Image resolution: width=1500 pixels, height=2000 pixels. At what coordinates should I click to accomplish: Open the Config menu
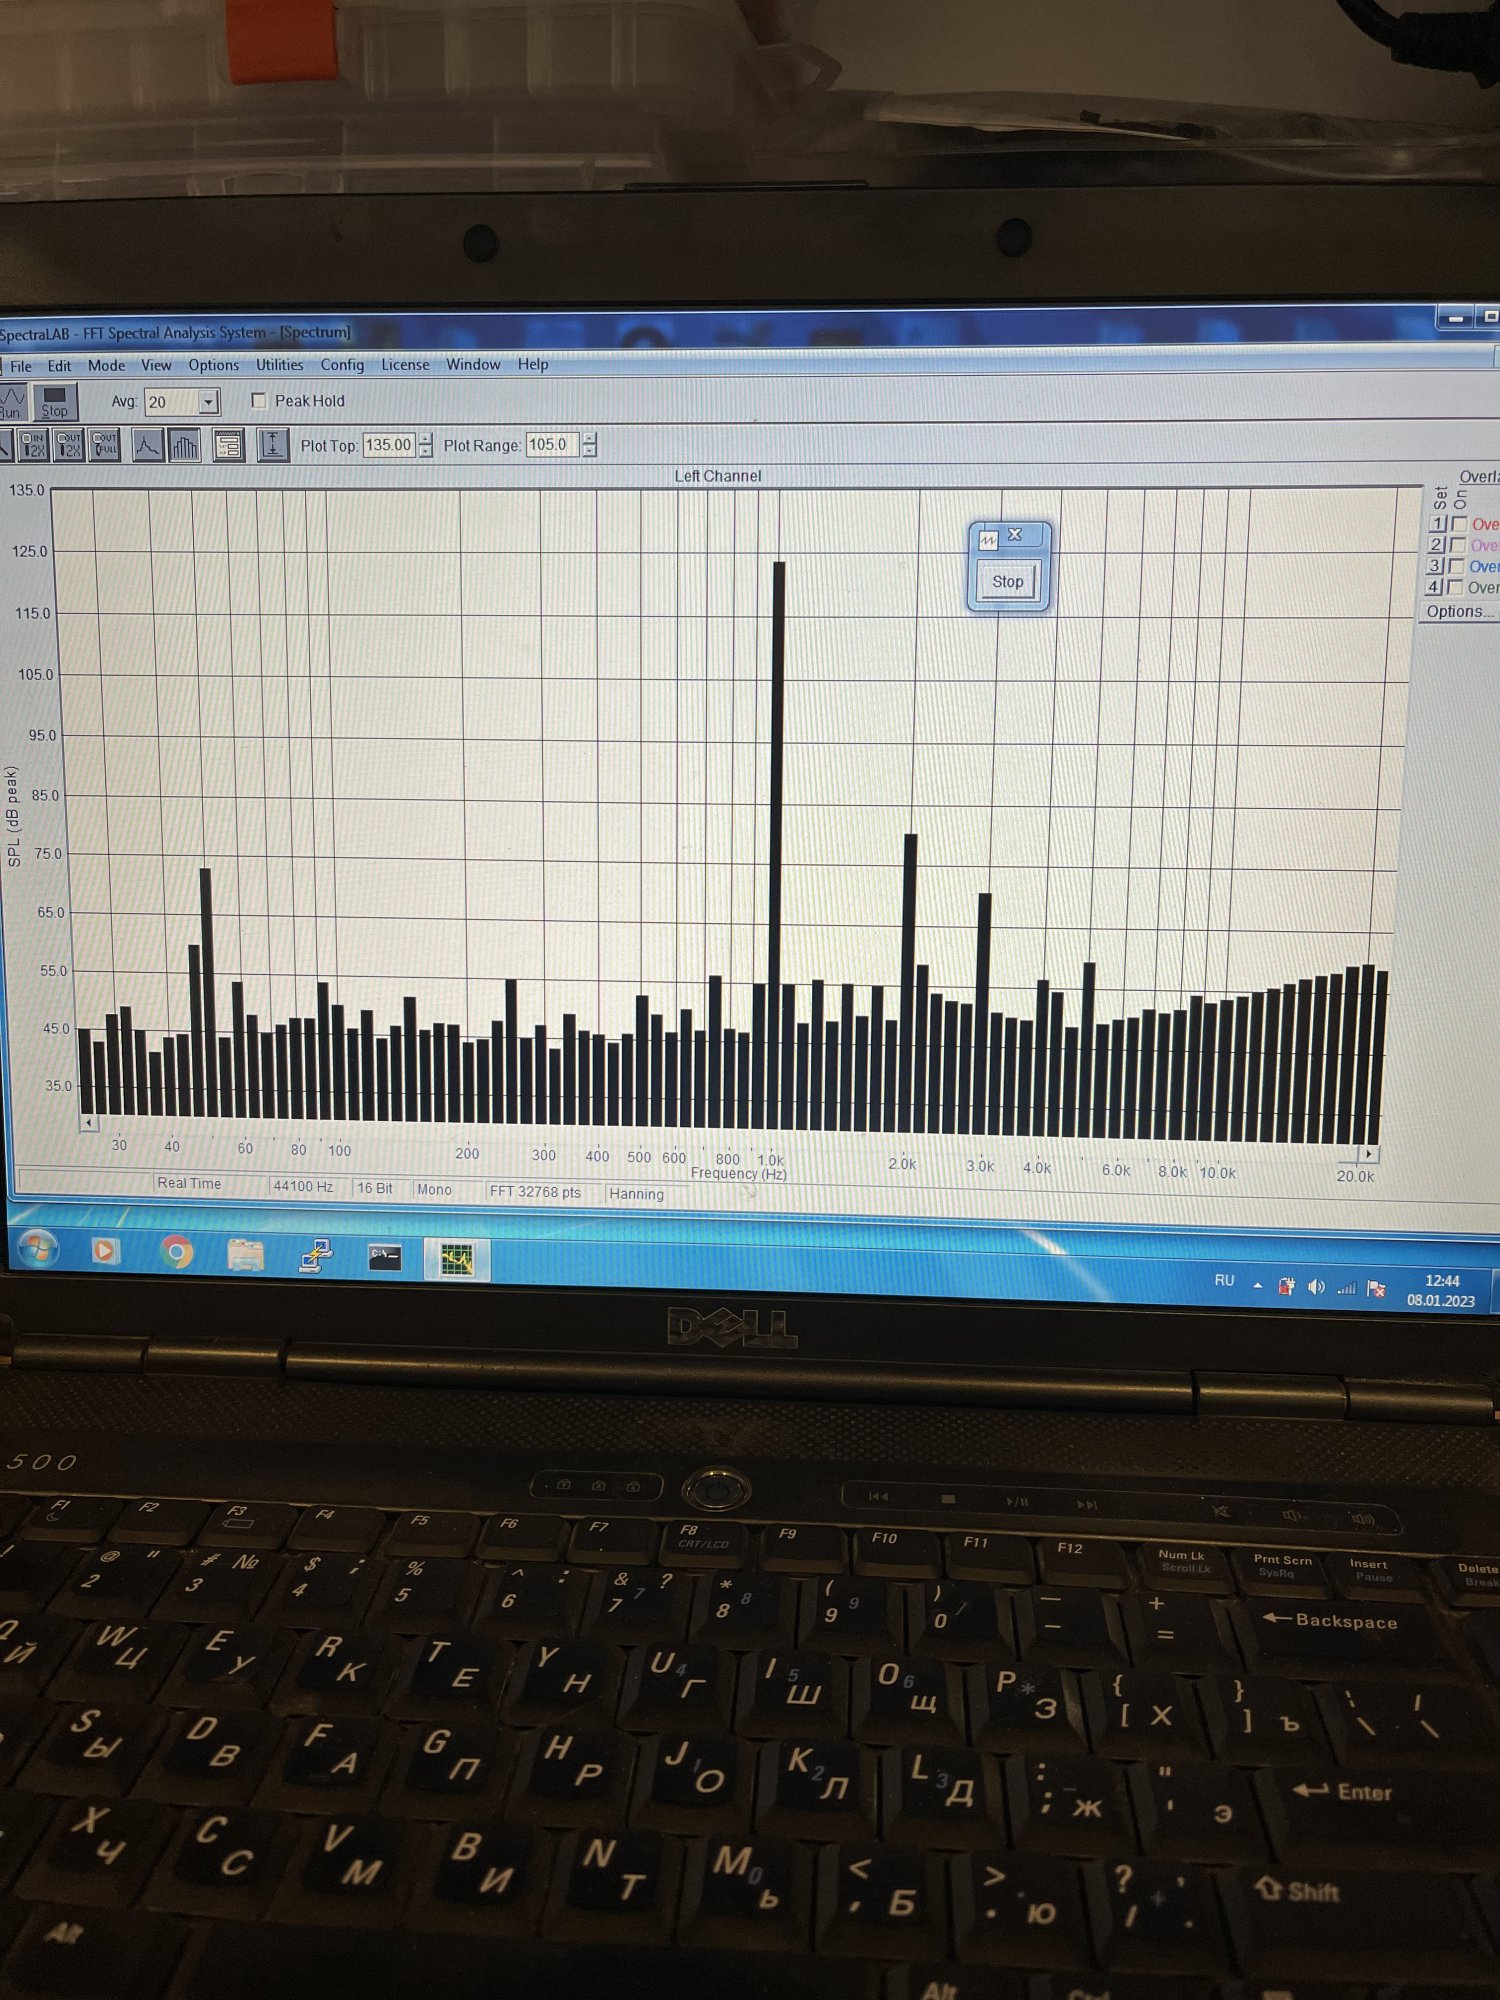342,365
